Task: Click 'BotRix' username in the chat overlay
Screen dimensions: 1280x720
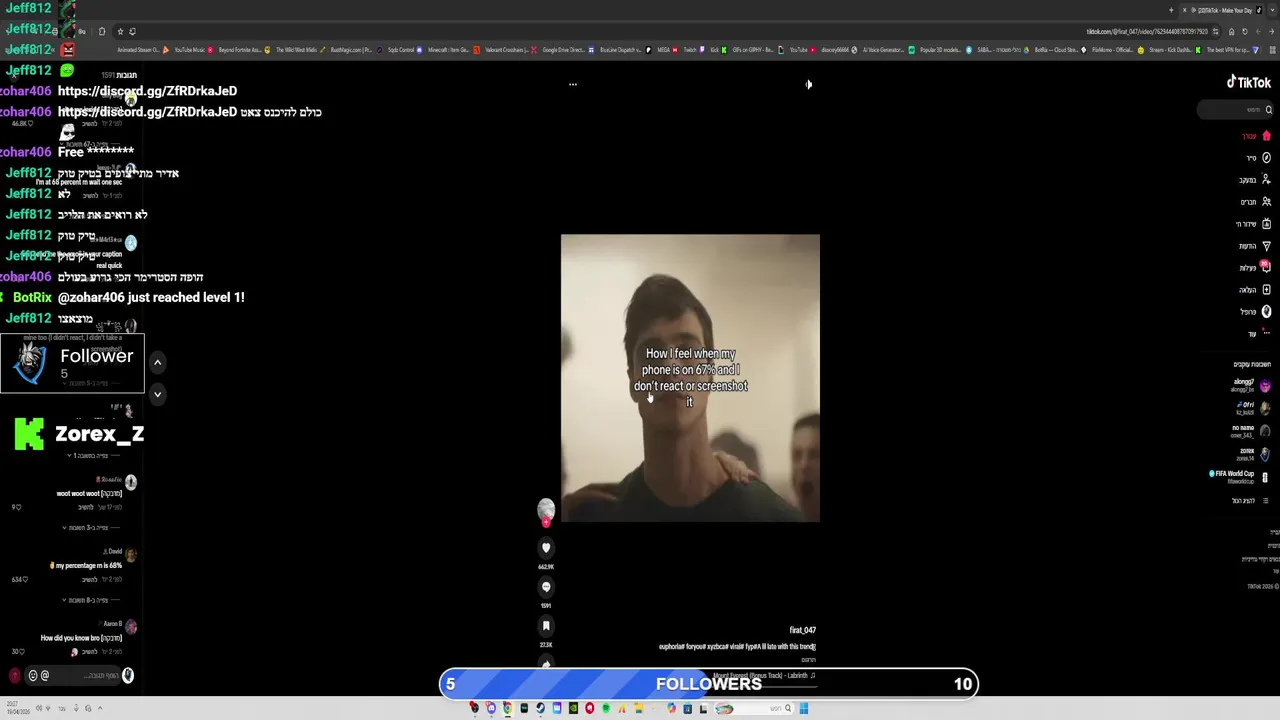Action: coord(32,298)
